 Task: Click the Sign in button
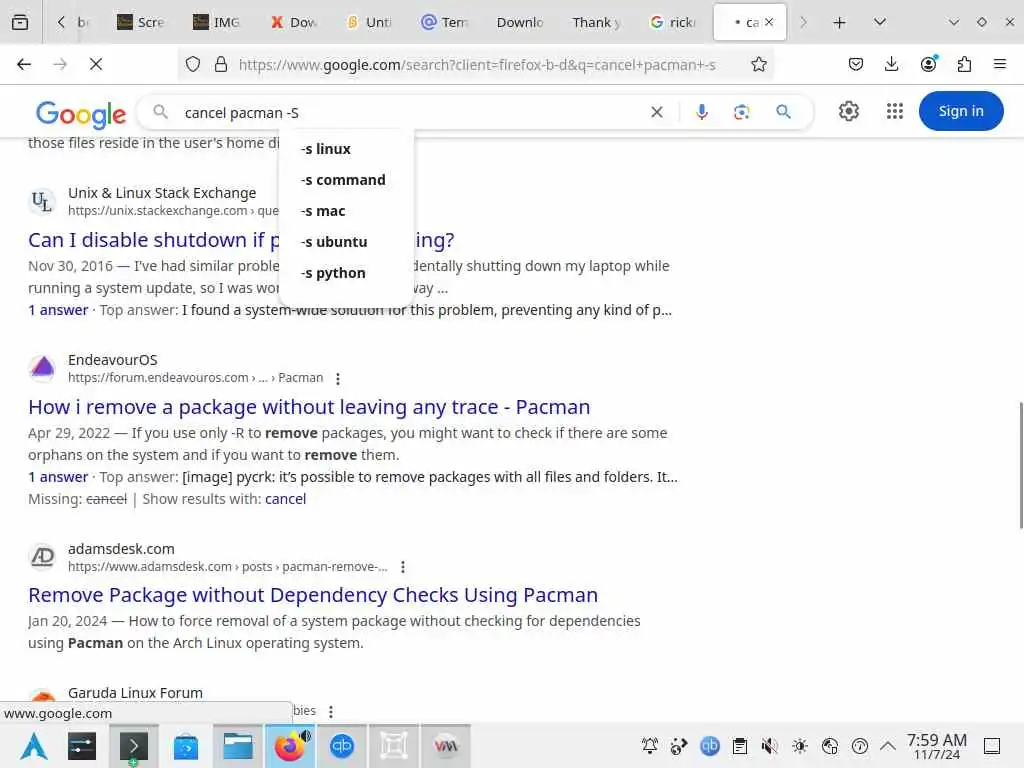pos(961,111)
